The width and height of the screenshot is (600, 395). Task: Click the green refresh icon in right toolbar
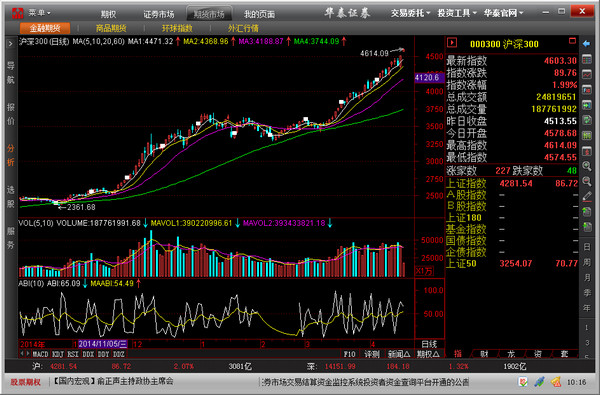(587, 120)
